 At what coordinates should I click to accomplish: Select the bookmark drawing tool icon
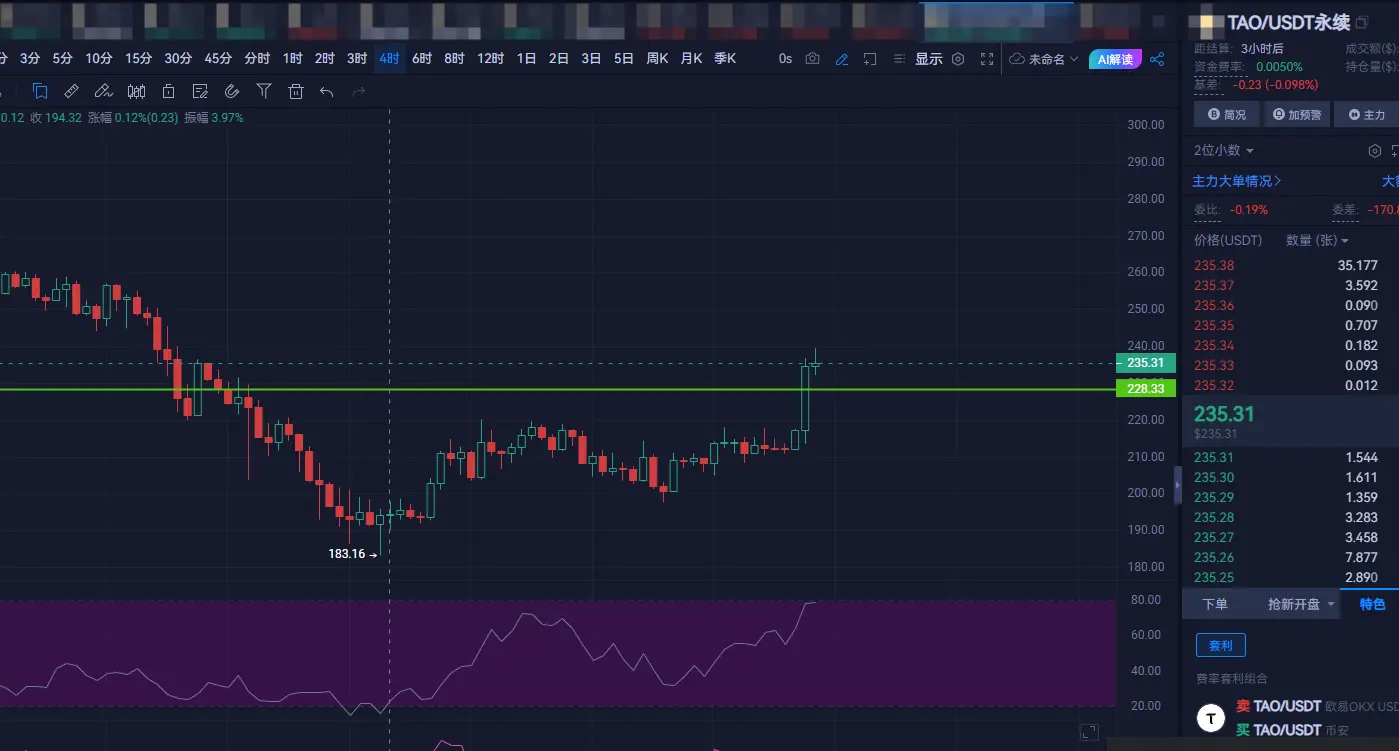click(x=40, y=91)
